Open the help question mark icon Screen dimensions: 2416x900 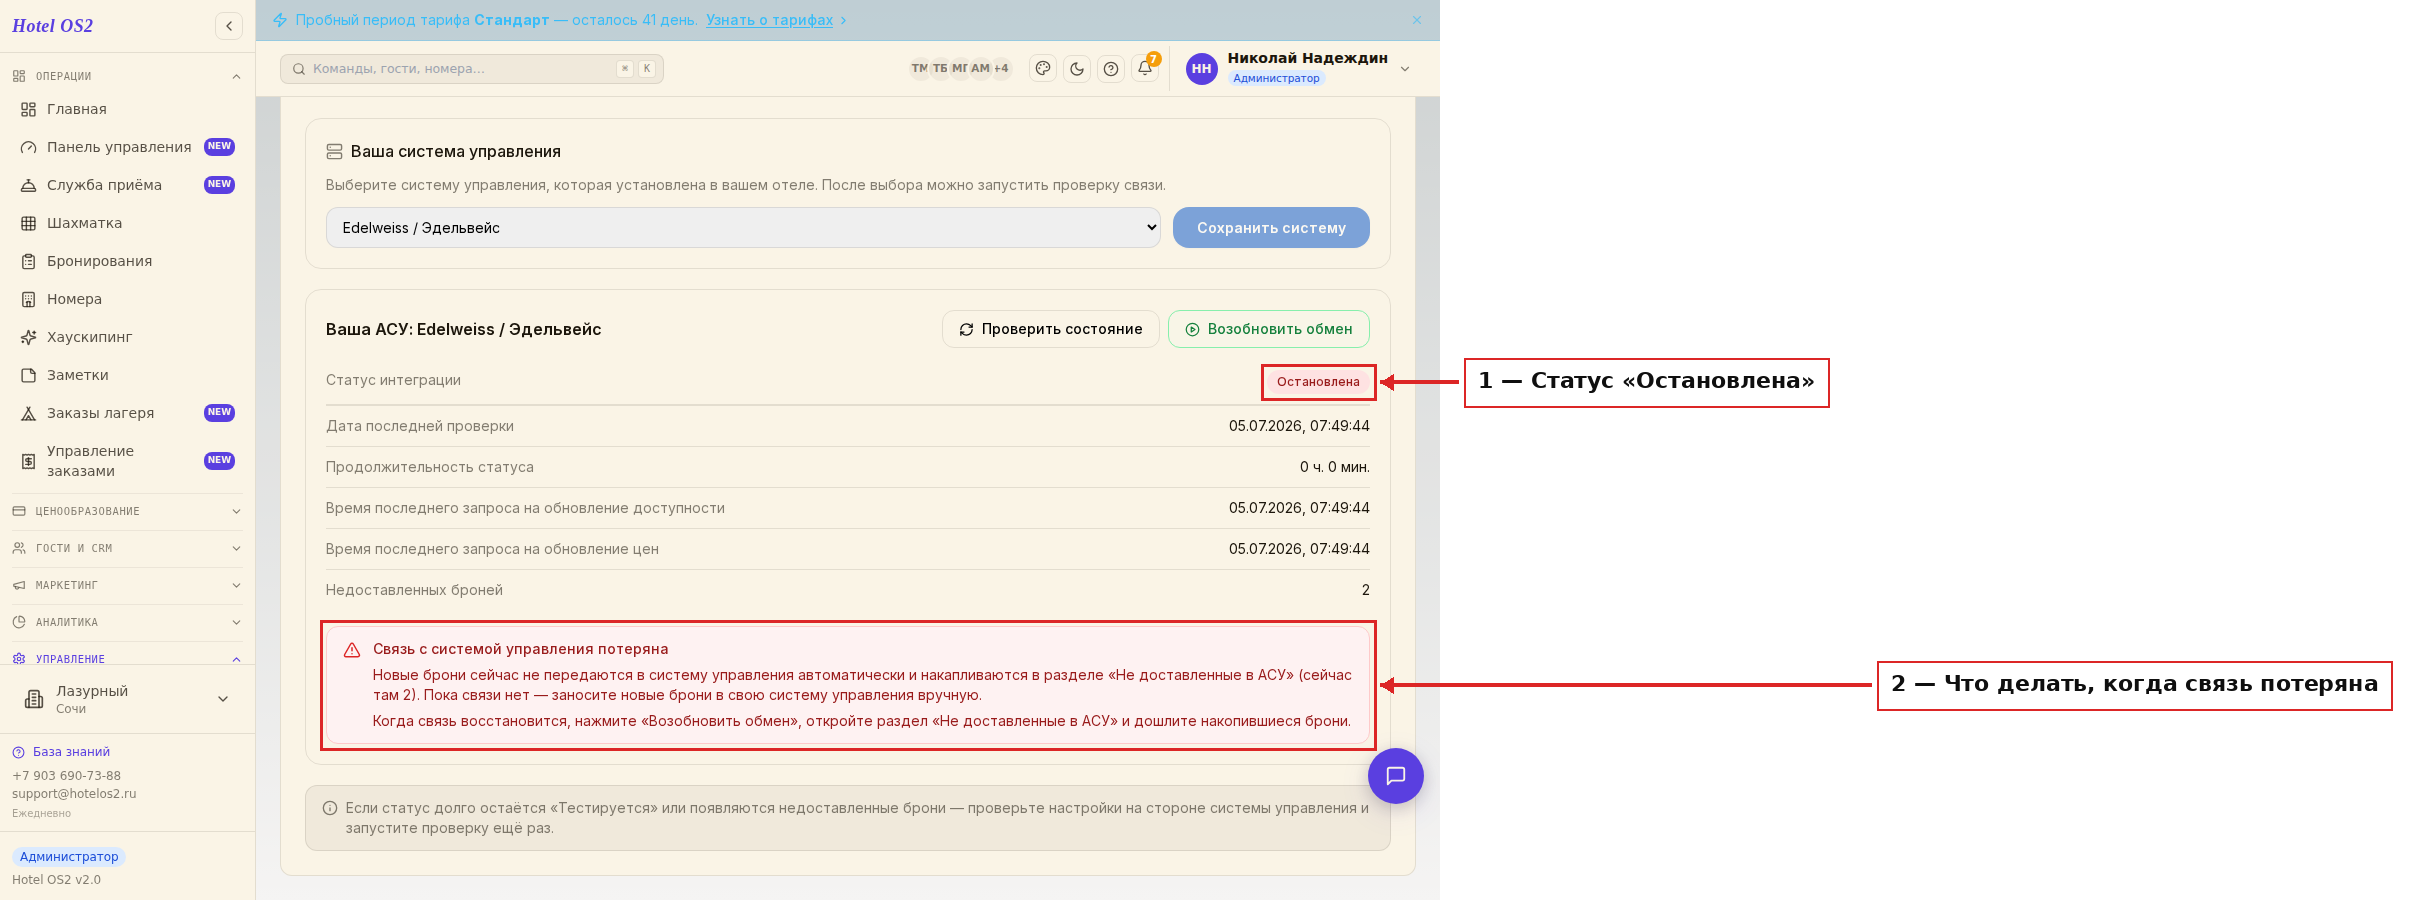pos(1111,68)
